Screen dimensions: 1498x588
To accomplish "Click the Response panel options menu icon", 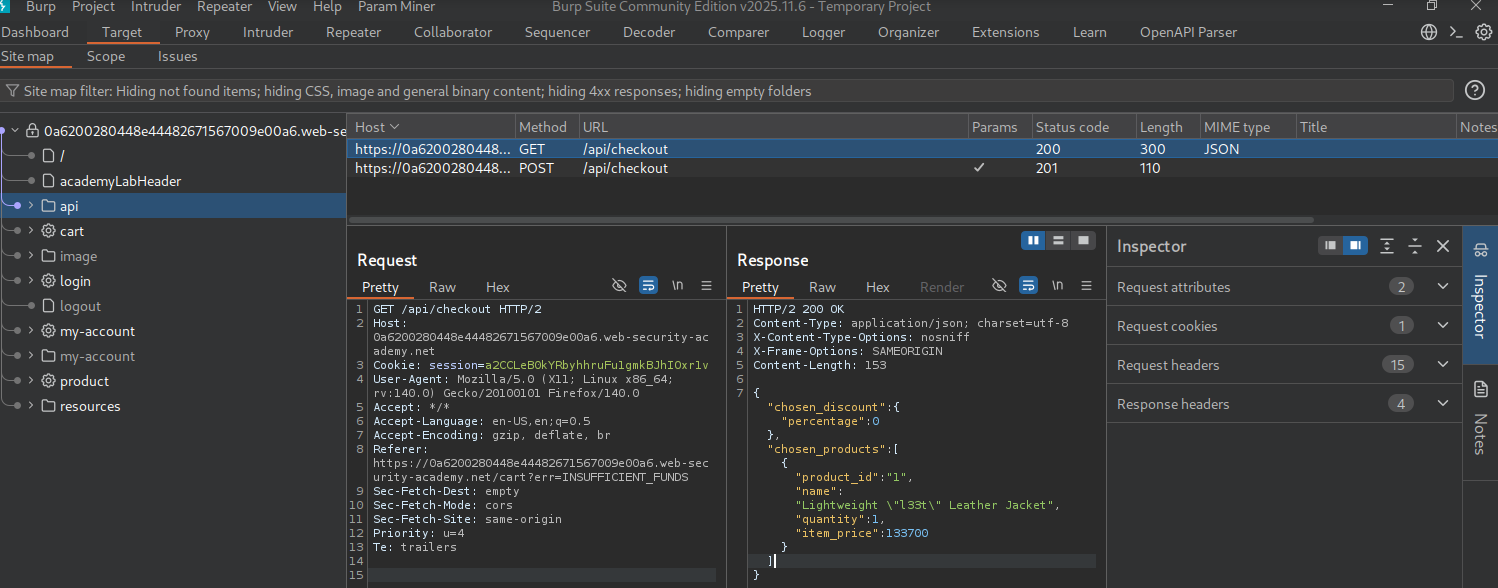I will click(x=1086, y=286).
